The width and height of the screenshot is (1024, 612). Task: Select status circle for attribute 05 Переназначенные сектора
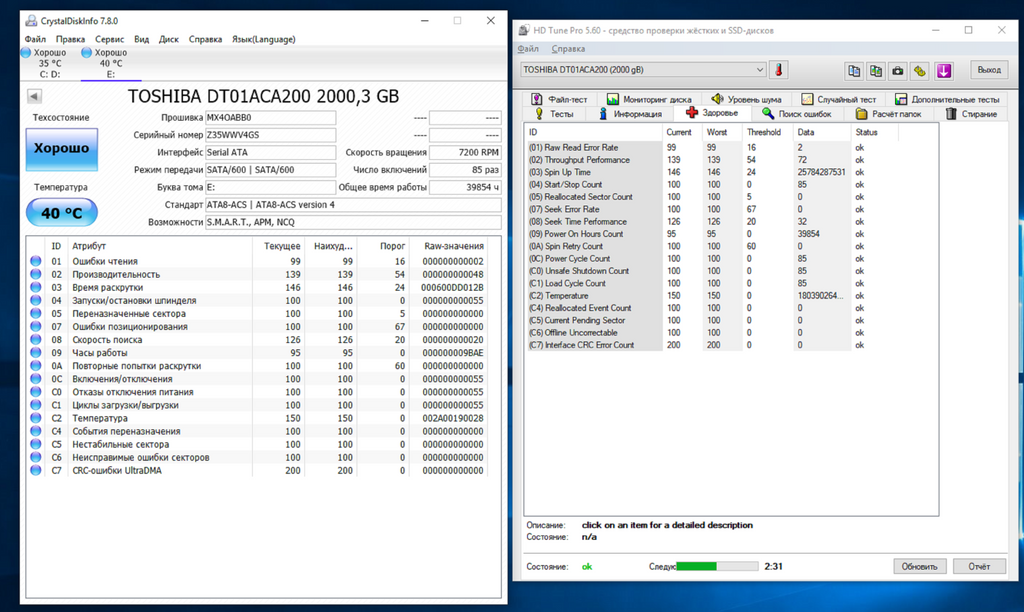point(35,314)
